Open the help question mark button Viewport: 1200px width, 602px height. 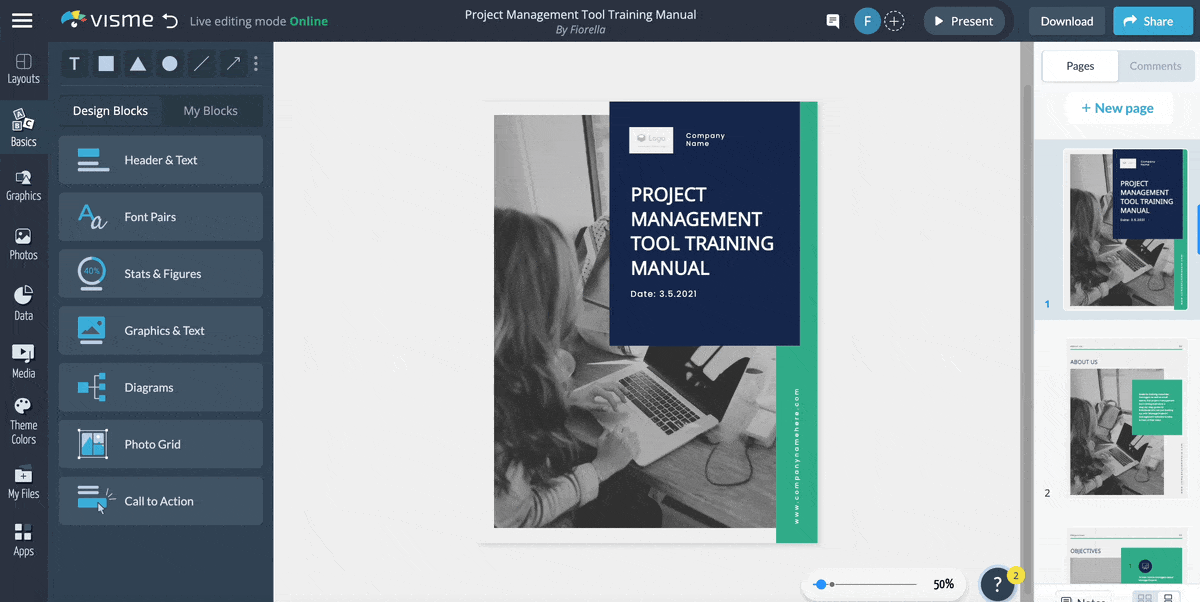(x=997, y=584)
